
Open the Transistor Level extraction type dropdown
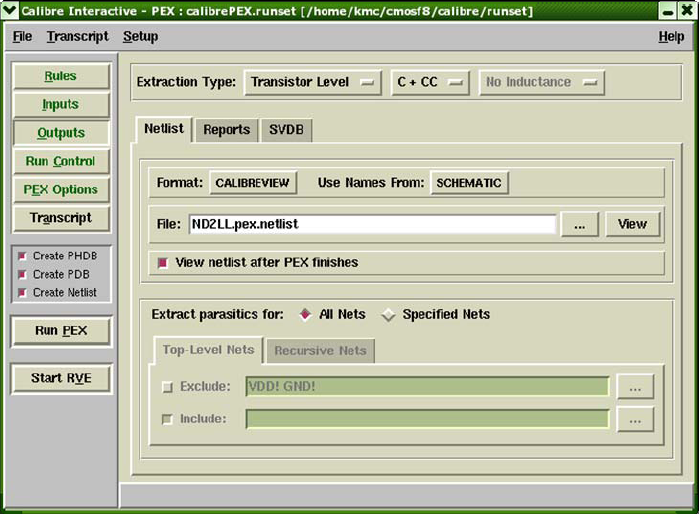click(x=312, y=82)
